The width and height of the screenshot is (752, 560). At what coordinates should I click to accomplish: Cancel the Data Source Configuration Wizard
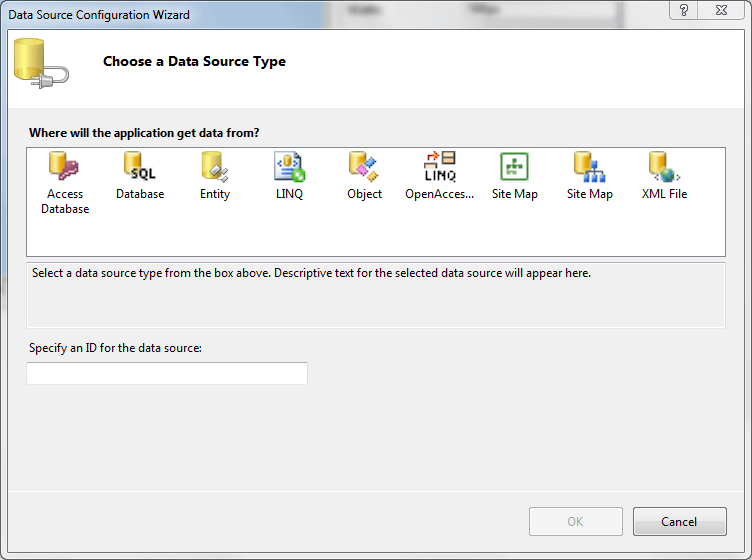coord(679,521)
